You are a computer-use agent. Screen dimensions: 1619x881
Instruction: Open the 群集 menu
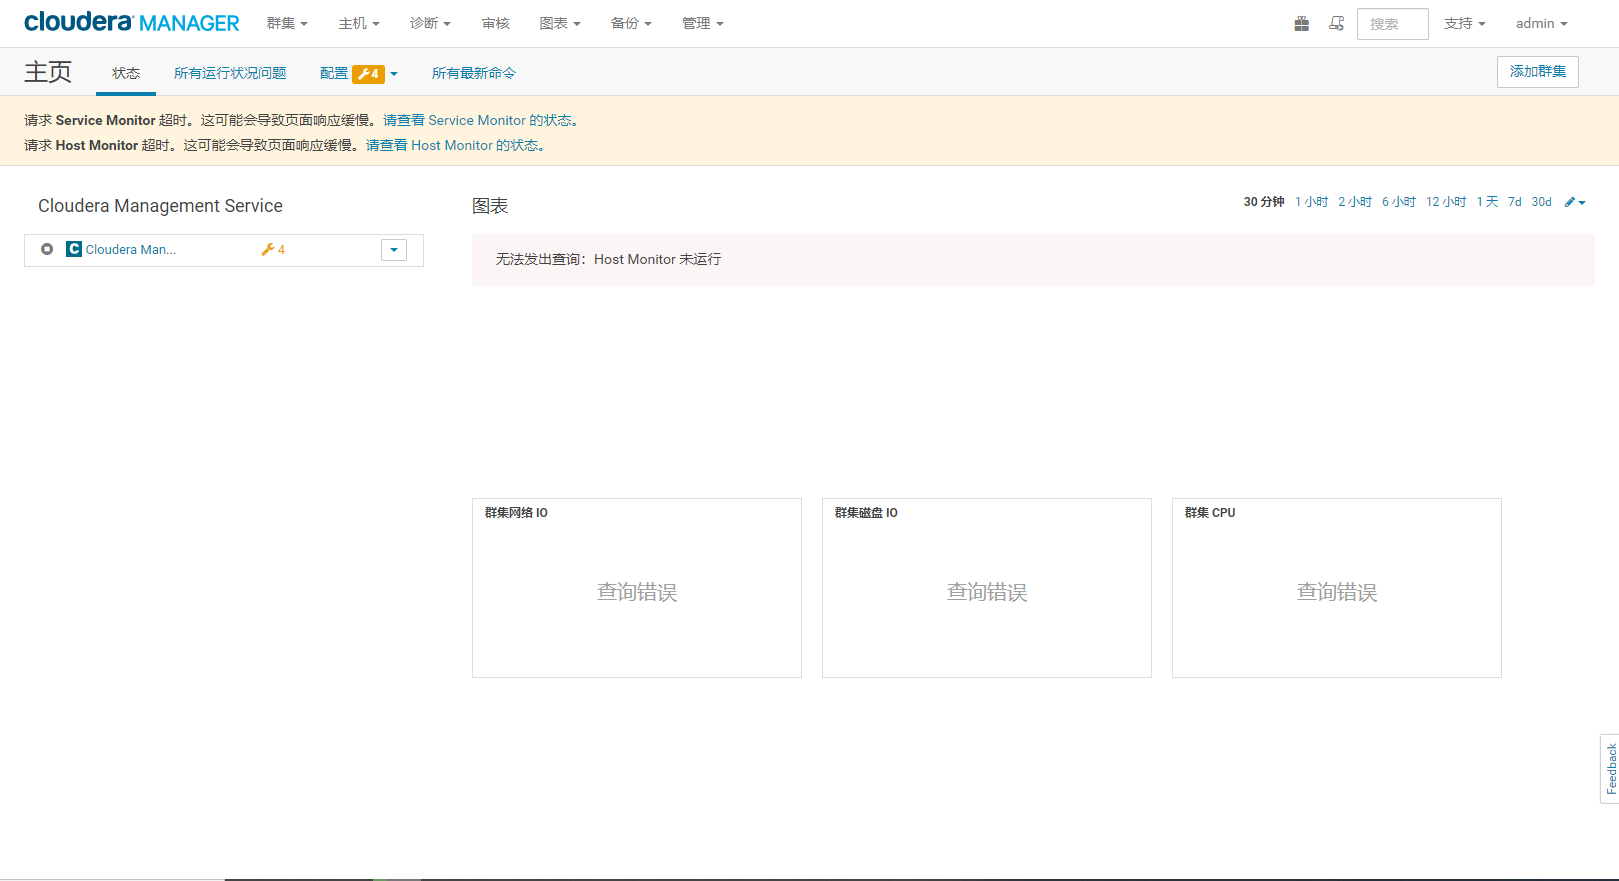click(x=287, y=23)
